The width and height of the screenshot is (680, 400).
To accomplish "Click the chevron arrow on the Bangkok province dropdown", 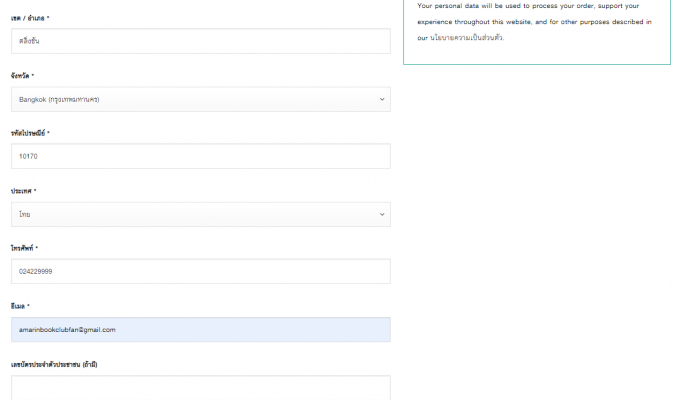I will click(x=381, y=99).
